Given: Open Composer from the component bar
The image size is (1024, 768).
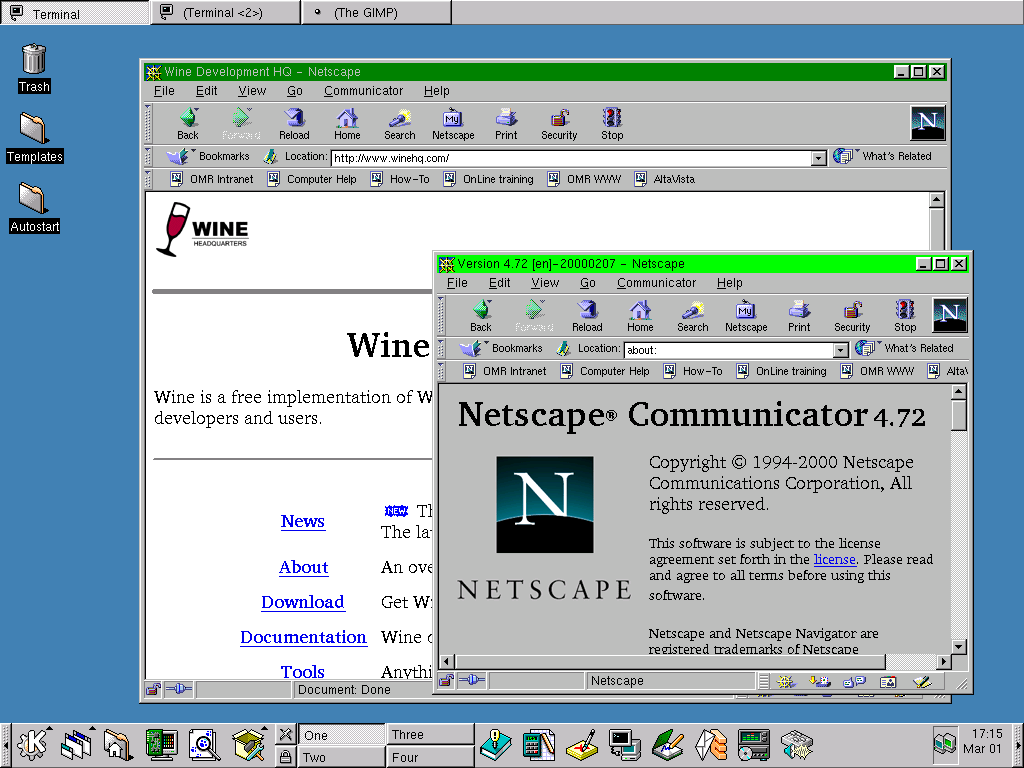Looking at the screenshot, I should [x=921, y=681].
